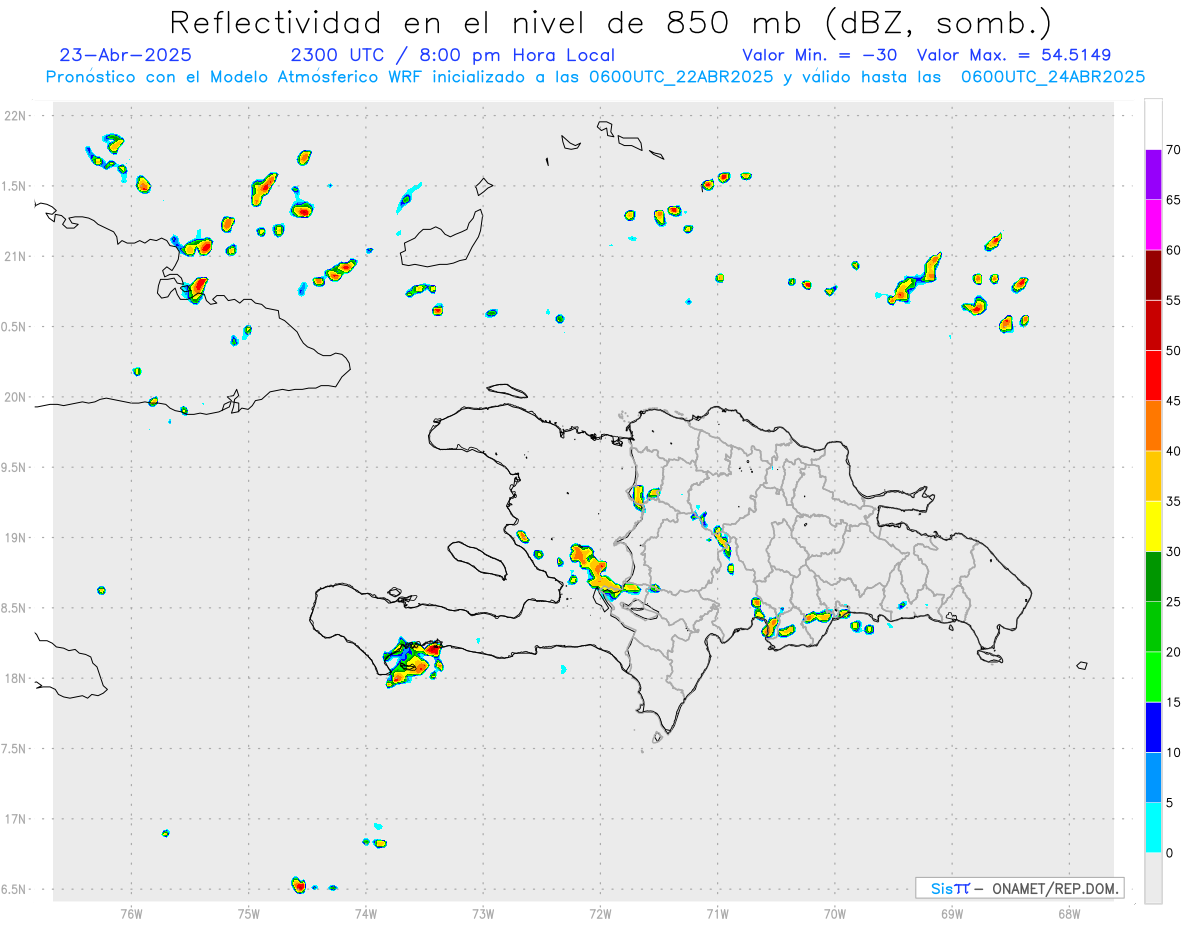Click the 'Pronóstico con el Modelo Atmosférico WRF' line

pyautogui.click(x=595, y=77)
